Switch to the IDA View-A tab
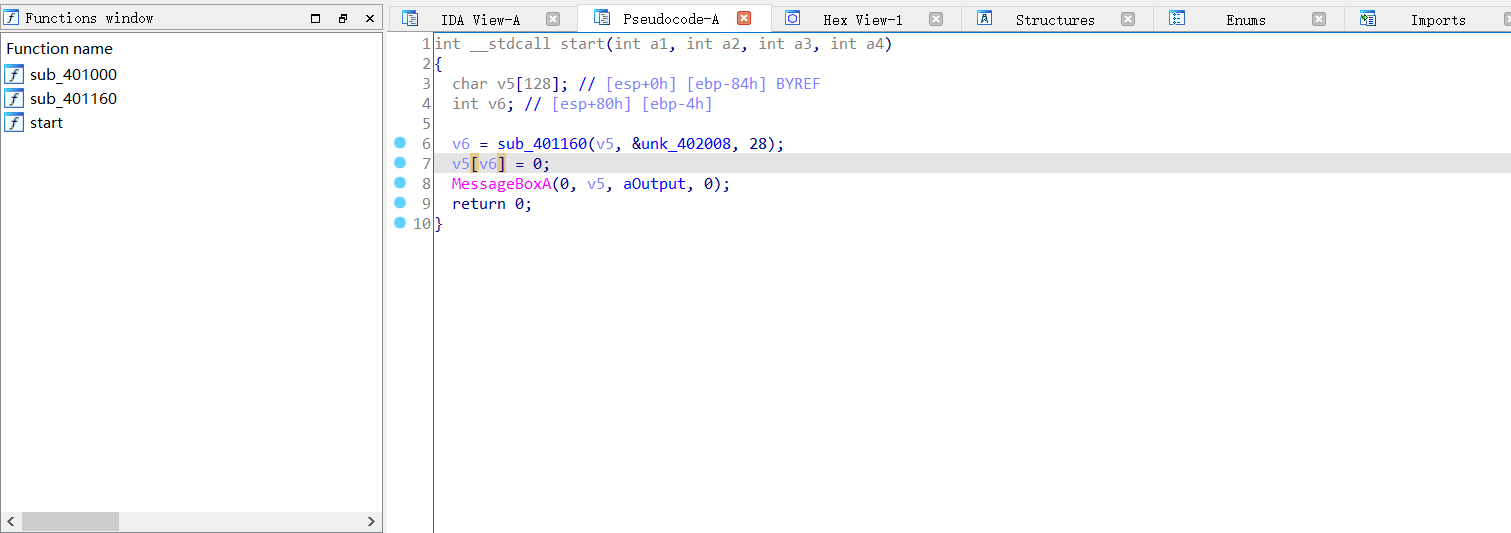Viewport: 1511px width, 533px height. (480, 20)
